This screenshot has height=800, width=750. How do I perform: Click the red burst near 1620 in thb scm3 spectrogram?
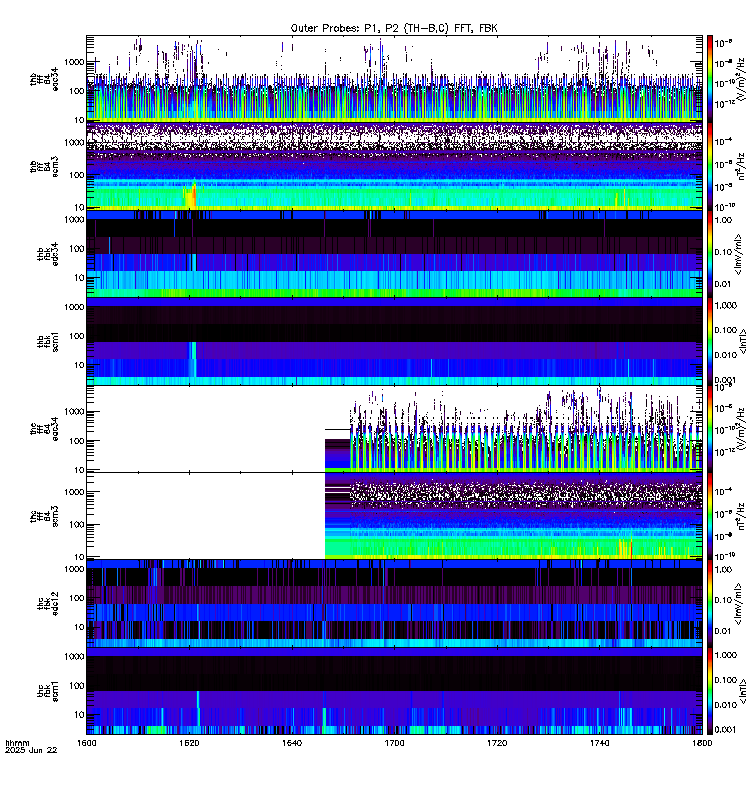194,196
